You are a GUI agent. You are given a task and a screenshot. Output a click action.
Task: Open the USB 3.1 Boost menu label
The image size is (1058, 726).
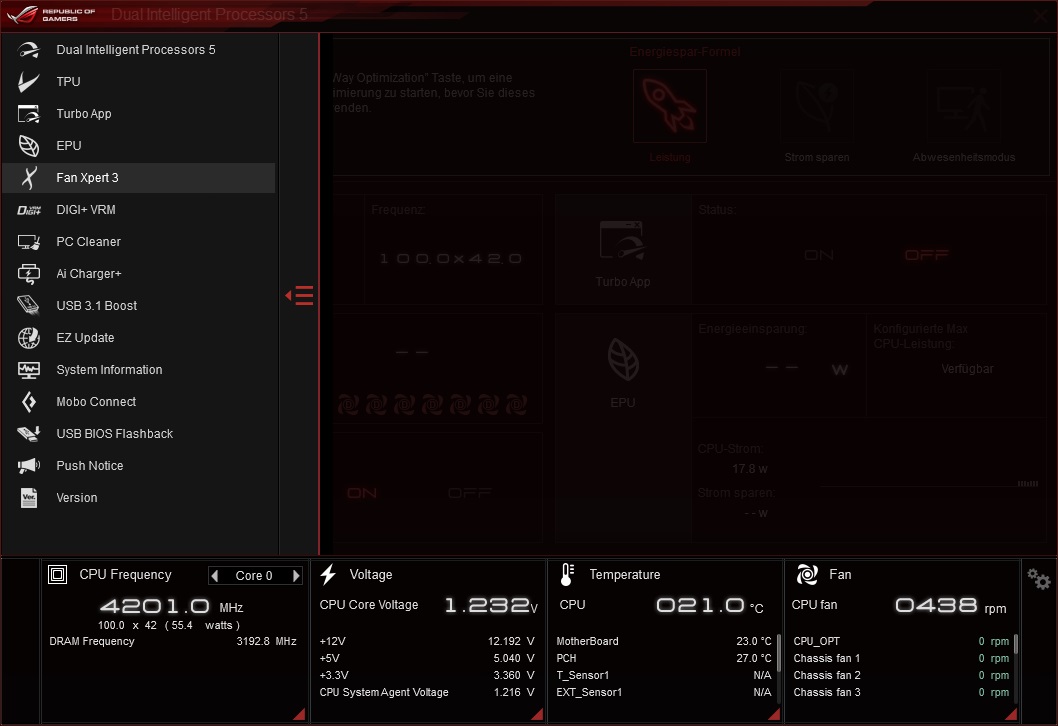tap(96, 306)
